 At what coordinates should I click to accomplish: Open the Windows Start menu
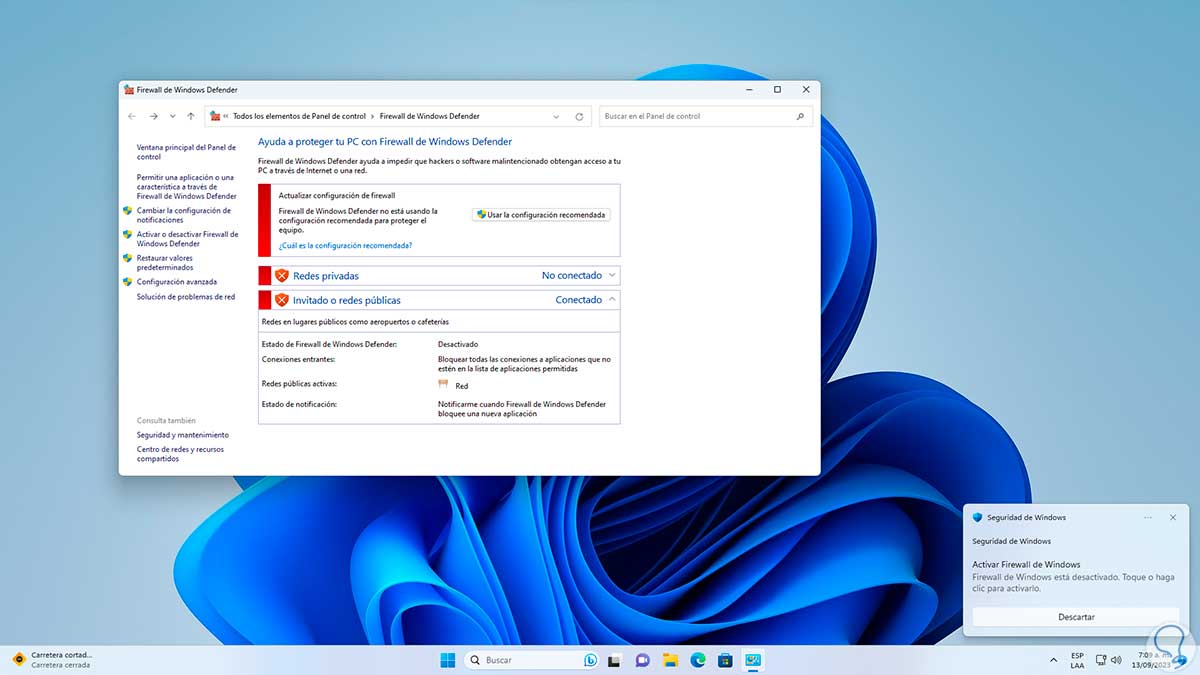447,660
